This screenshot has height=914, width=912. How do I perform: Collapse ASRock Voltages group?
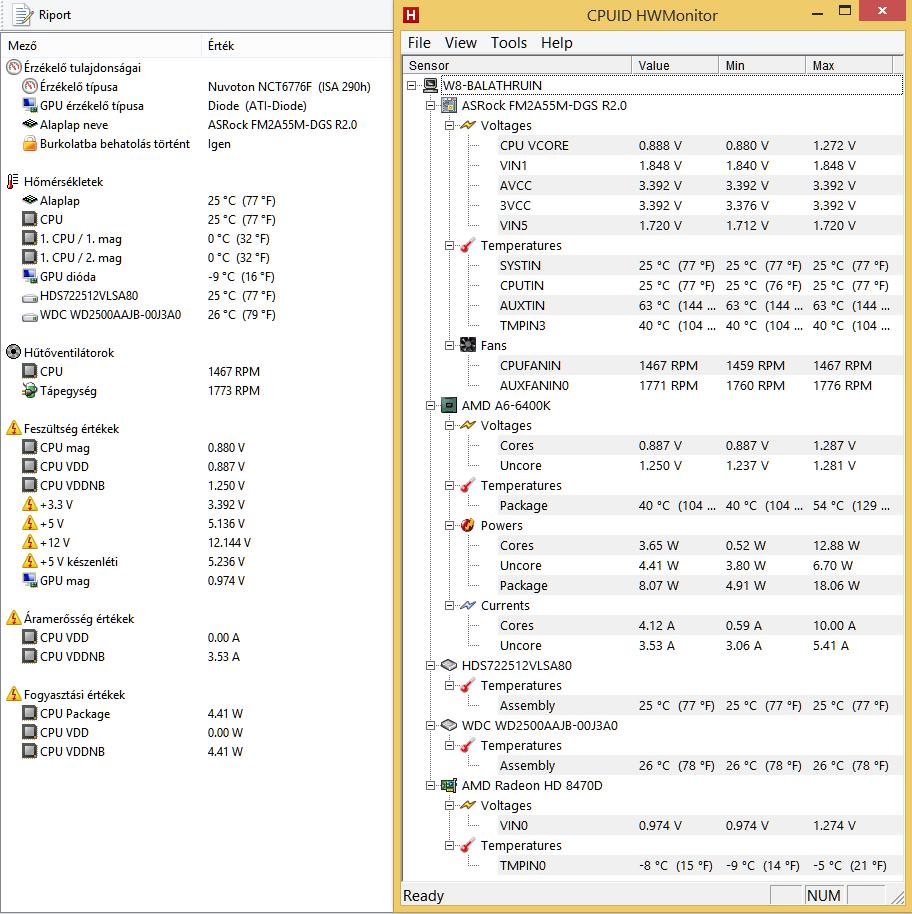click(x=449, y=125)
